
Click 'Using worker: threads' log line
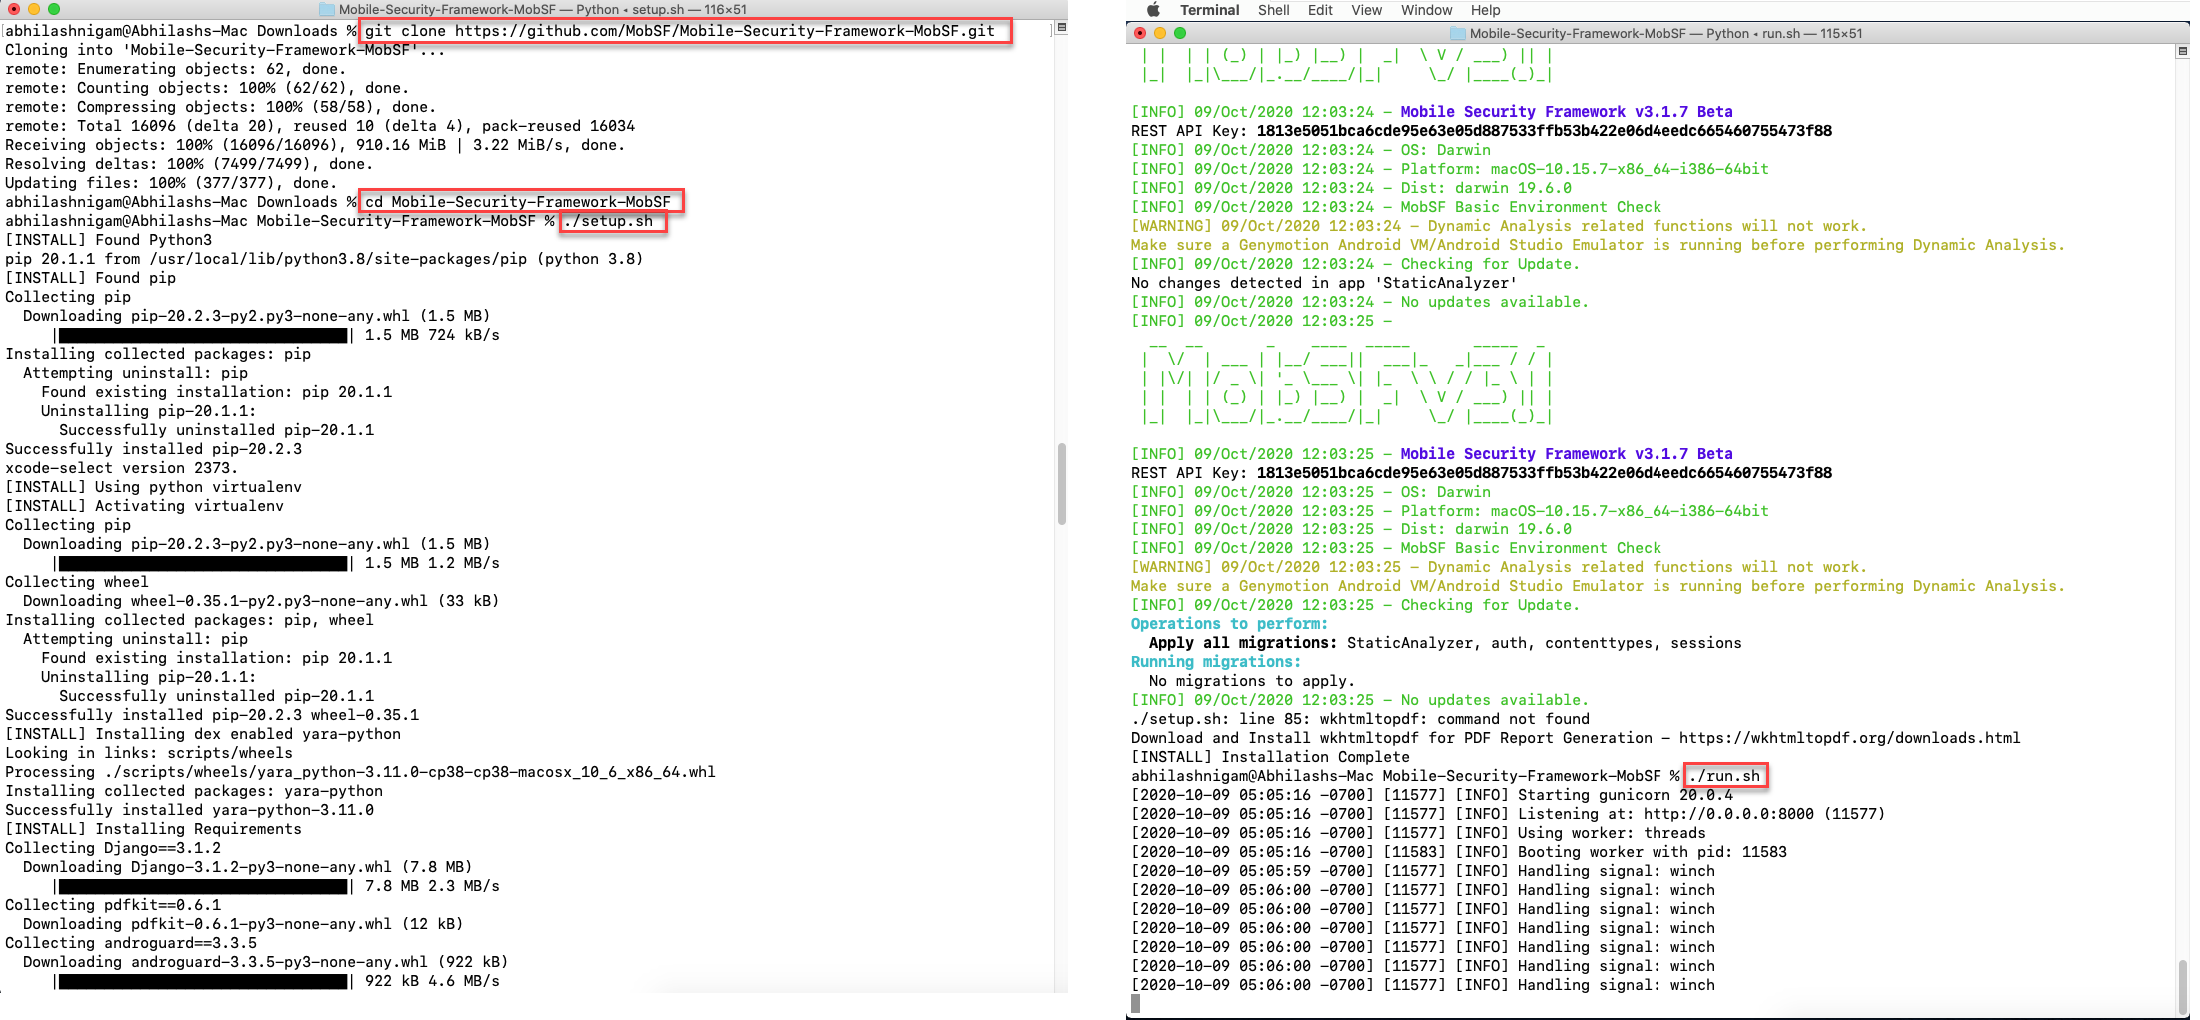[x=1418, y=833]
